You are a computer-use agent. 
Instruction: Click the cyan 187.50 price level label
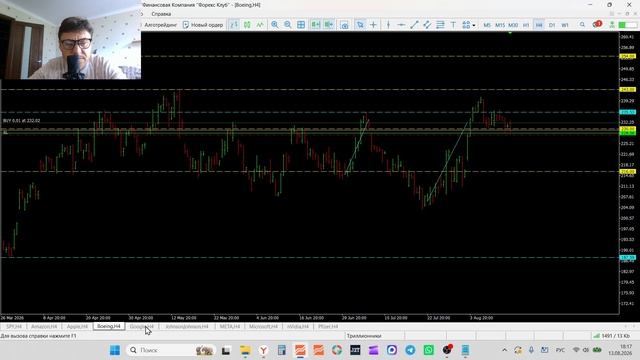(x=627, y=258)
